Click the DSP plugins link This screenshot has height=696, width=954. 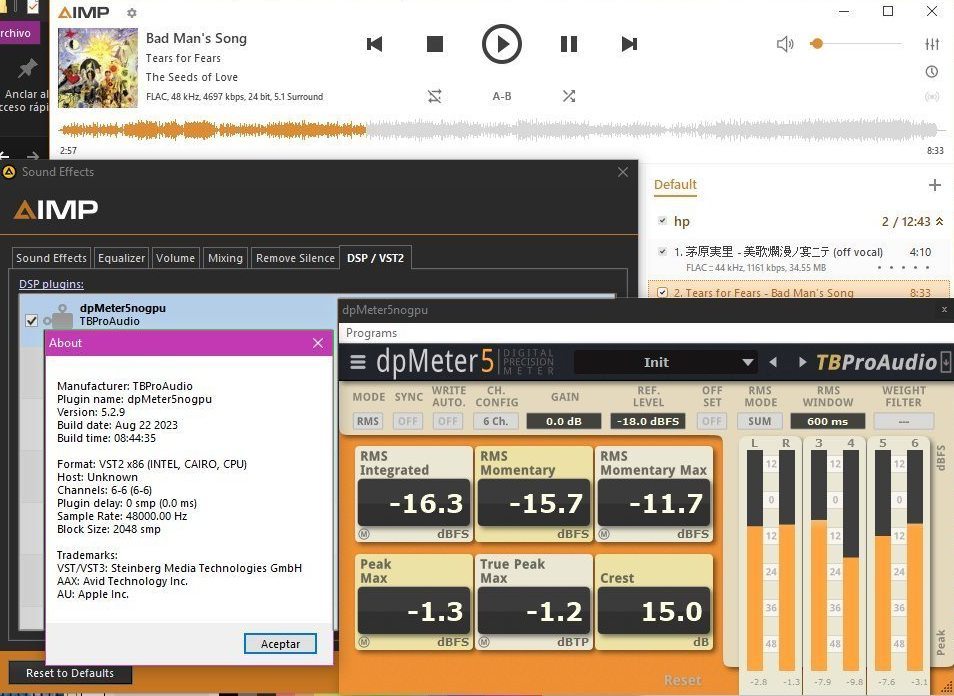51,284
